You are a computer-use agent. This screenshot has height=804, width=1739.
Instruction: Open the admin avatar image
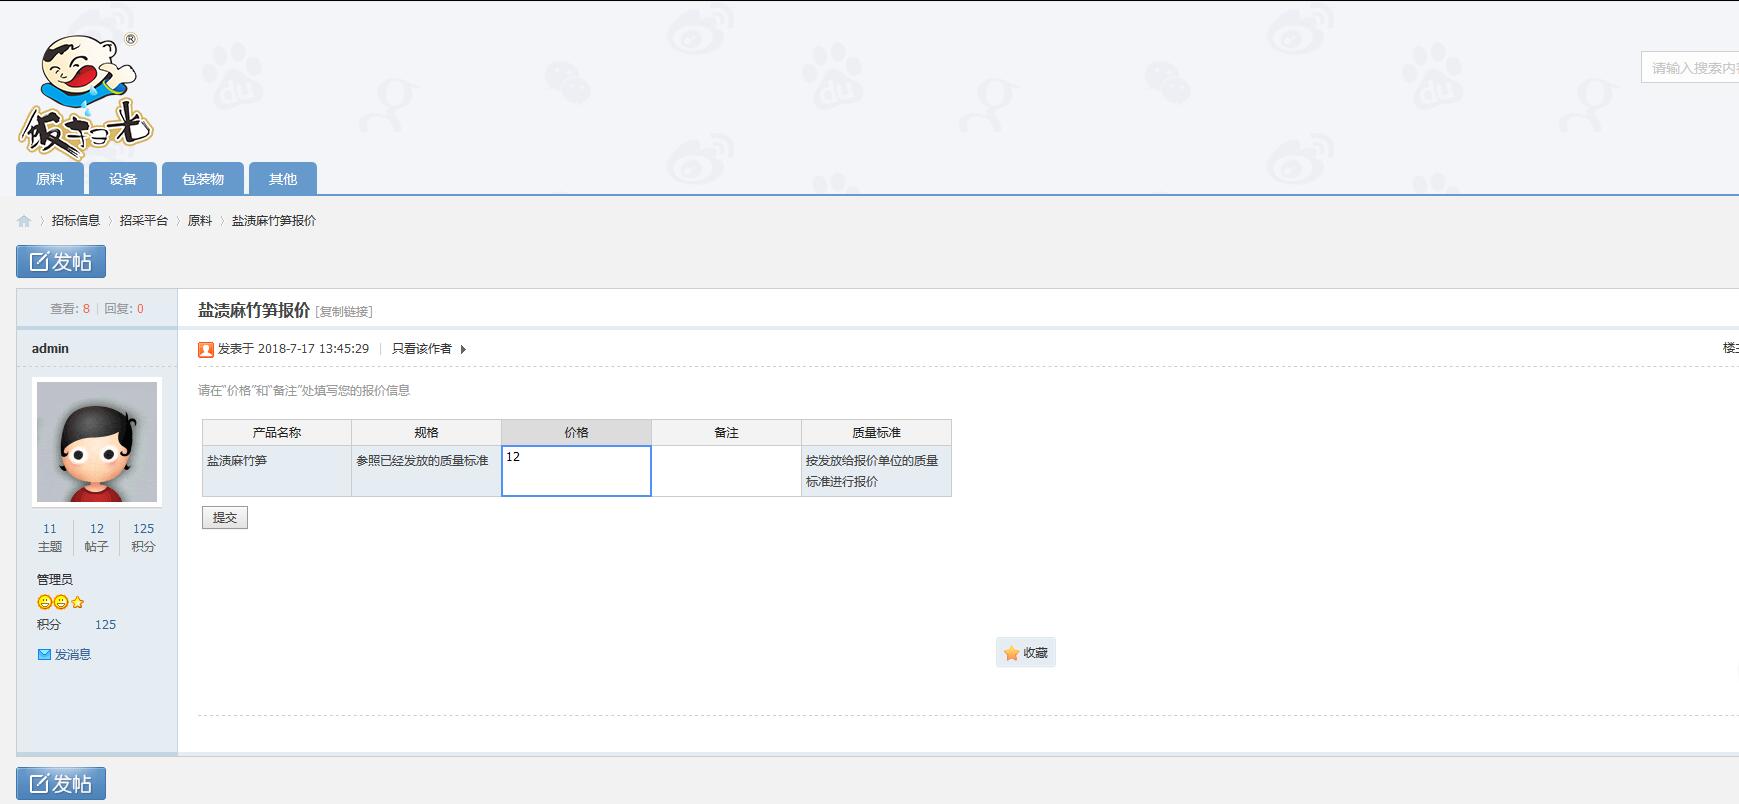click(x=97, y=442)
